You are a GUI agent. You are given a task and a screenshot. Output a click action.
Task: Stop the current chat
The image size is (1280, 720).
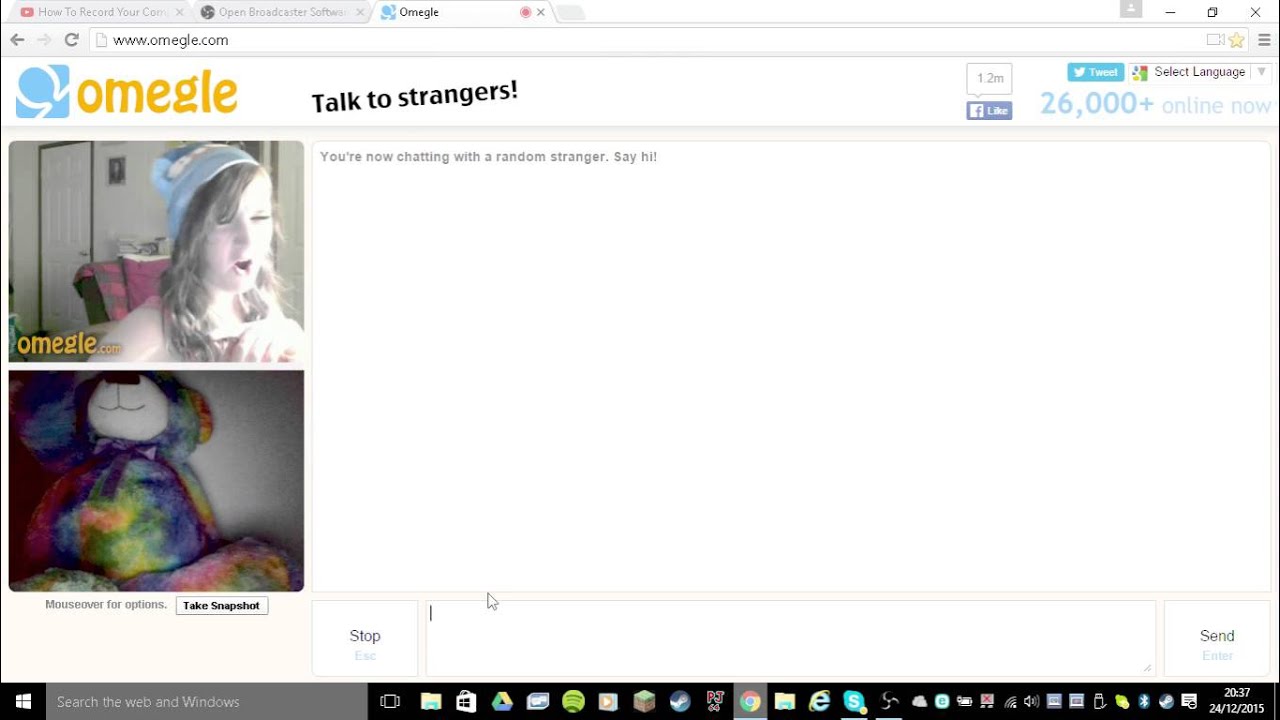tap(365, 638)
